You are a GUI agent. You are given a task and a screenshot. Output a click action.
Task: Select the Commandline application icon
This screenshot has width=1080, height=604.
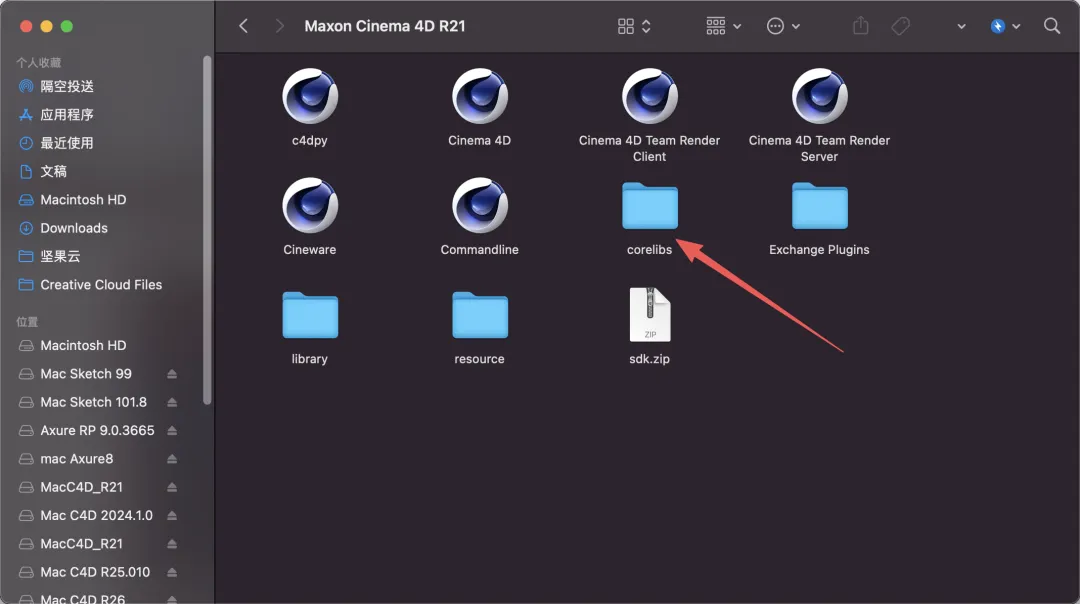pyautogui.click(x=479, y=205)
